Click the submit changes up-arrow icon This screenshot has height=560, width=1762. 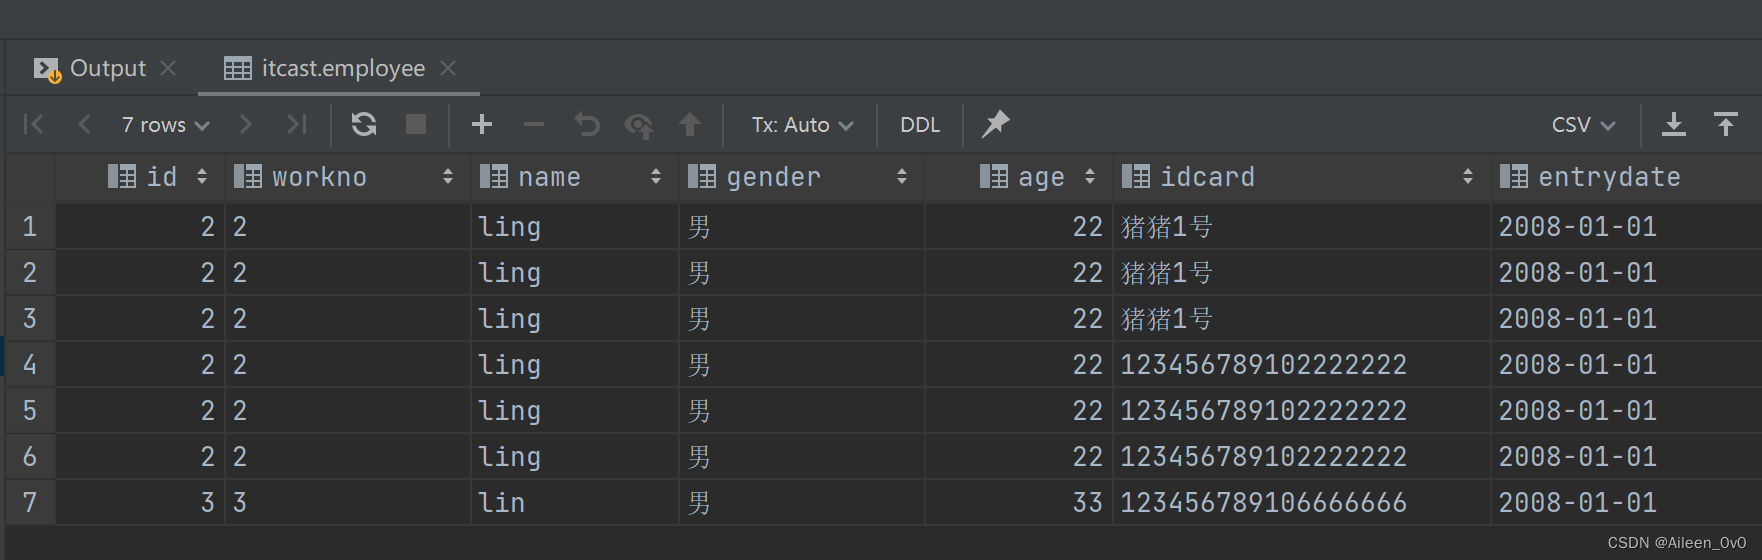(x=689, y=124)
